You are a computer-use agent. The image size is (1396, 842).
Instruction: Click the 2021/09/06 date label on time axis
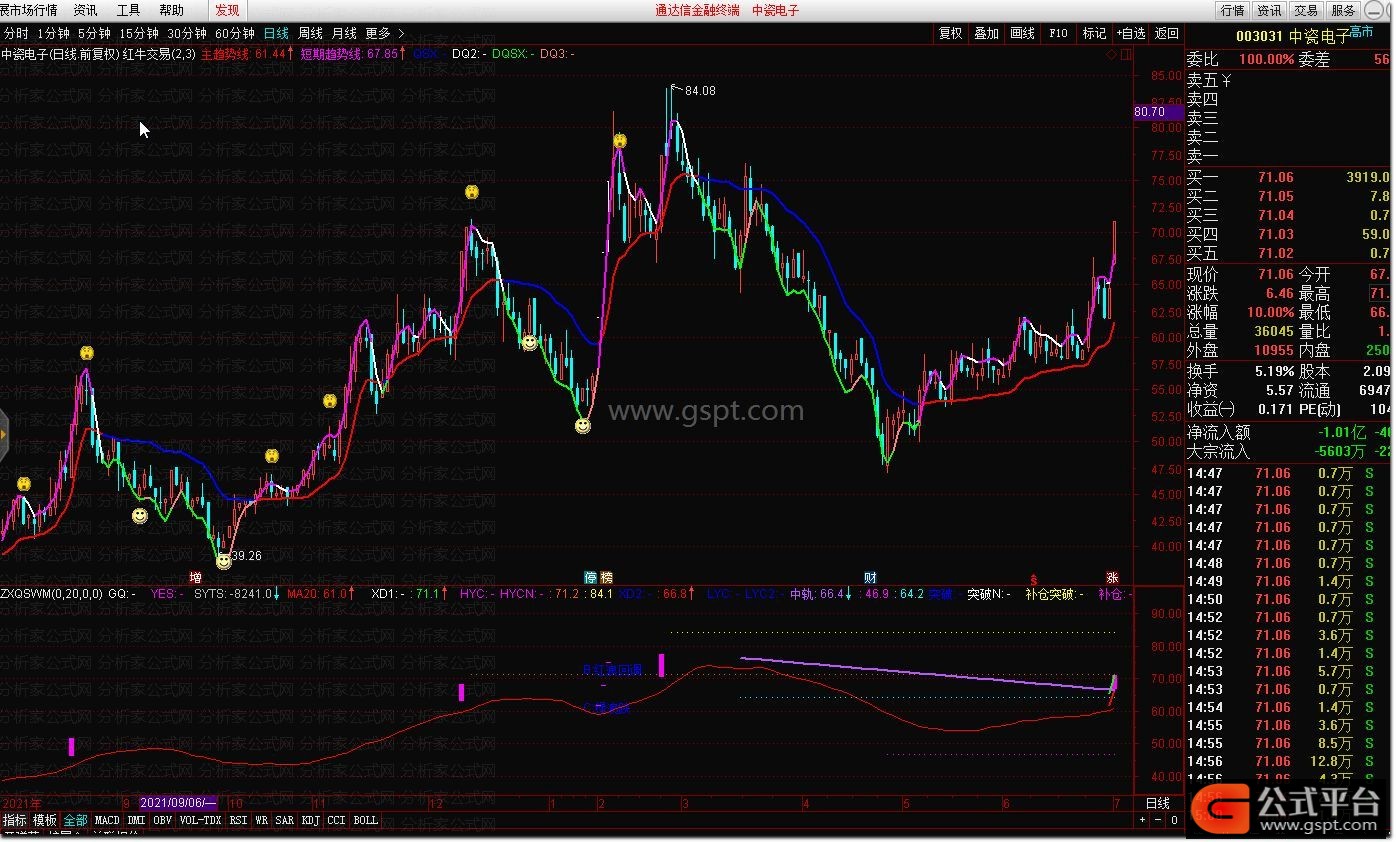coord(178,803)
